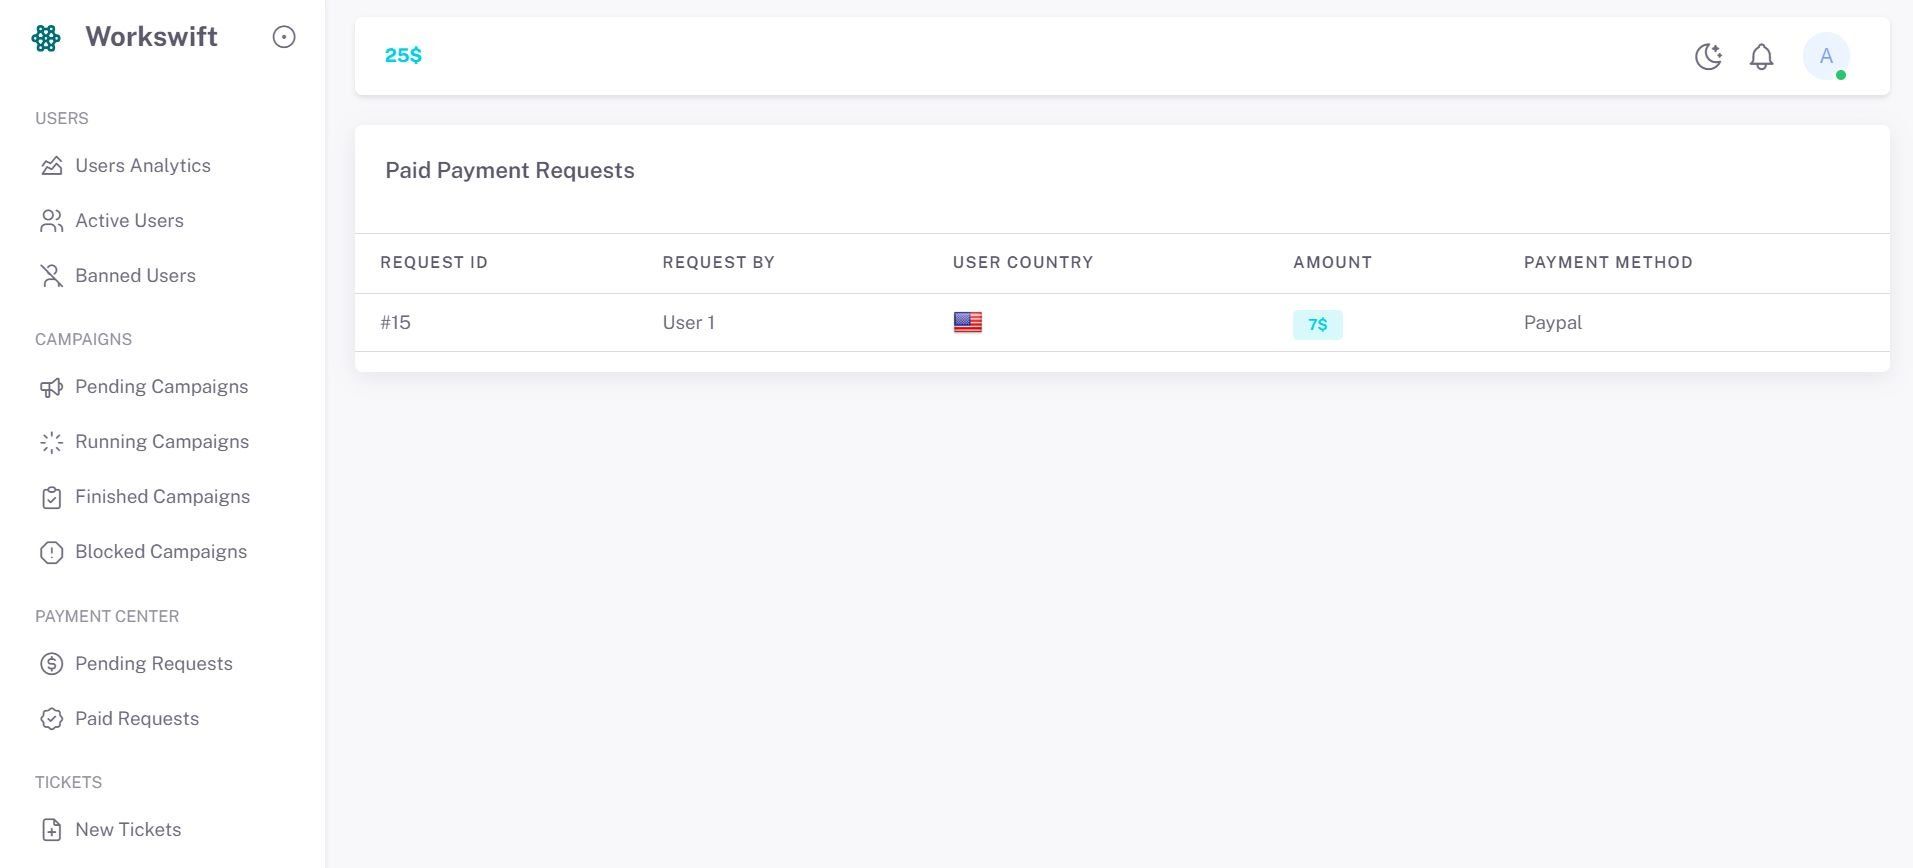The height and width of the screenshot is (868, 1913).
Task: Click the TICKETS section label
Action: point(68,783)
